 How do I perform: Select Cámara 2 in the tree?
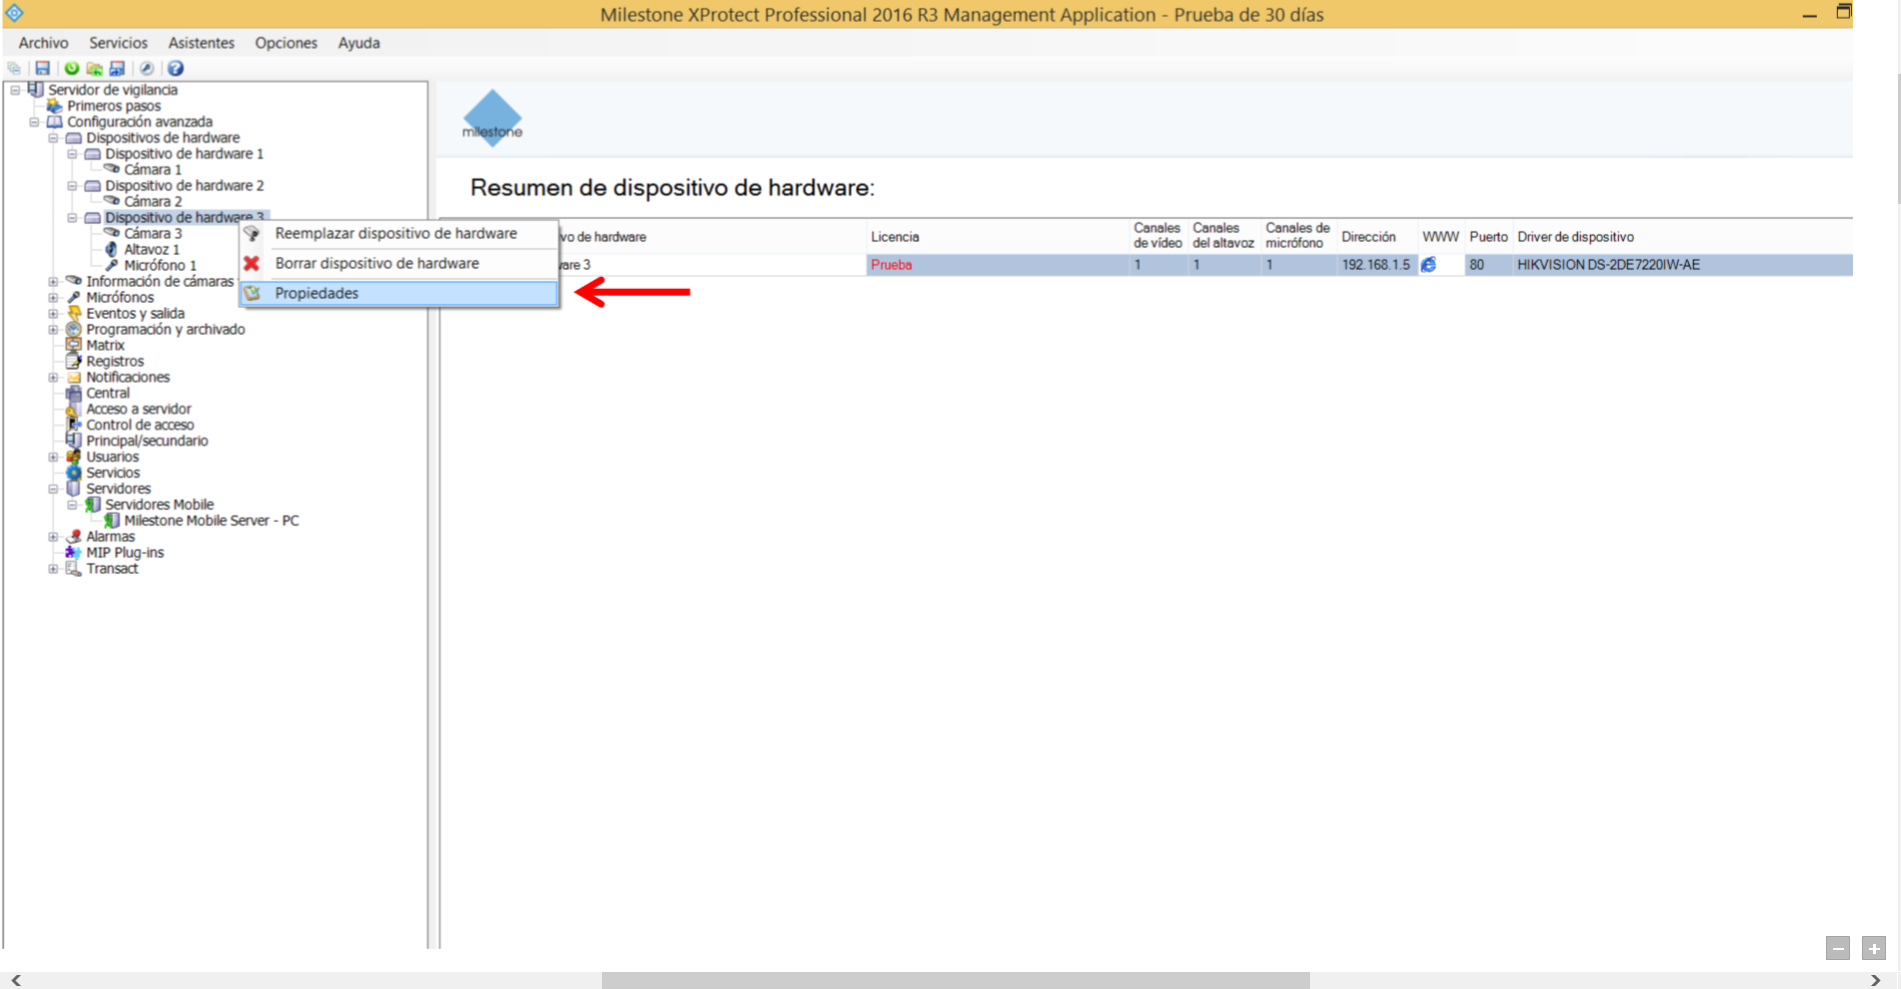click(x=153, y=201)
